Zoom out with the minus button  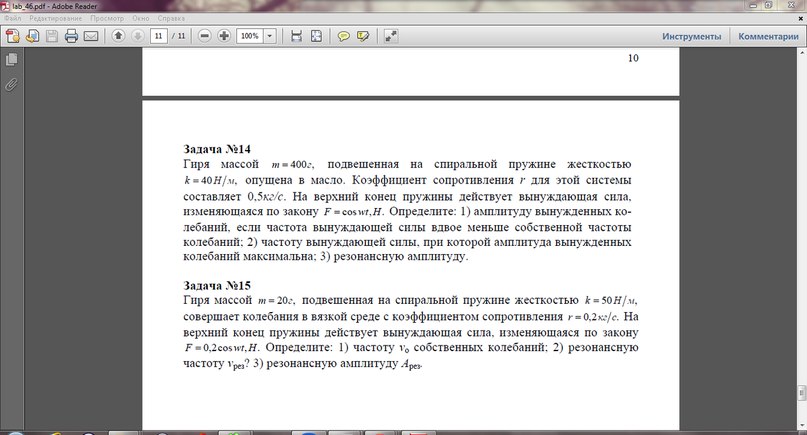[204, 36]
